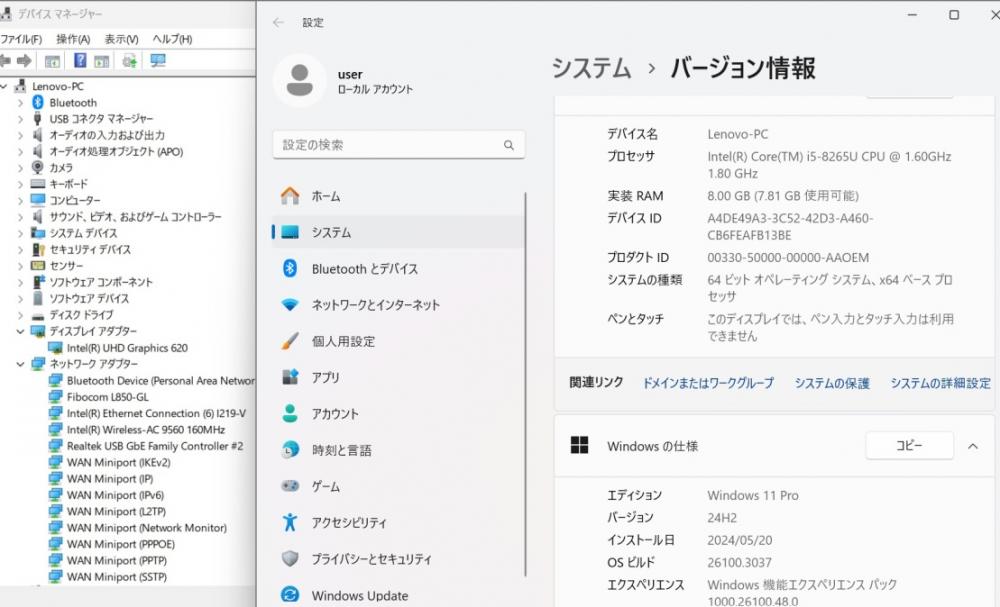Select the Bluetooth icon in the device tree
This screenshot has width=1000, height=607.
38,103
